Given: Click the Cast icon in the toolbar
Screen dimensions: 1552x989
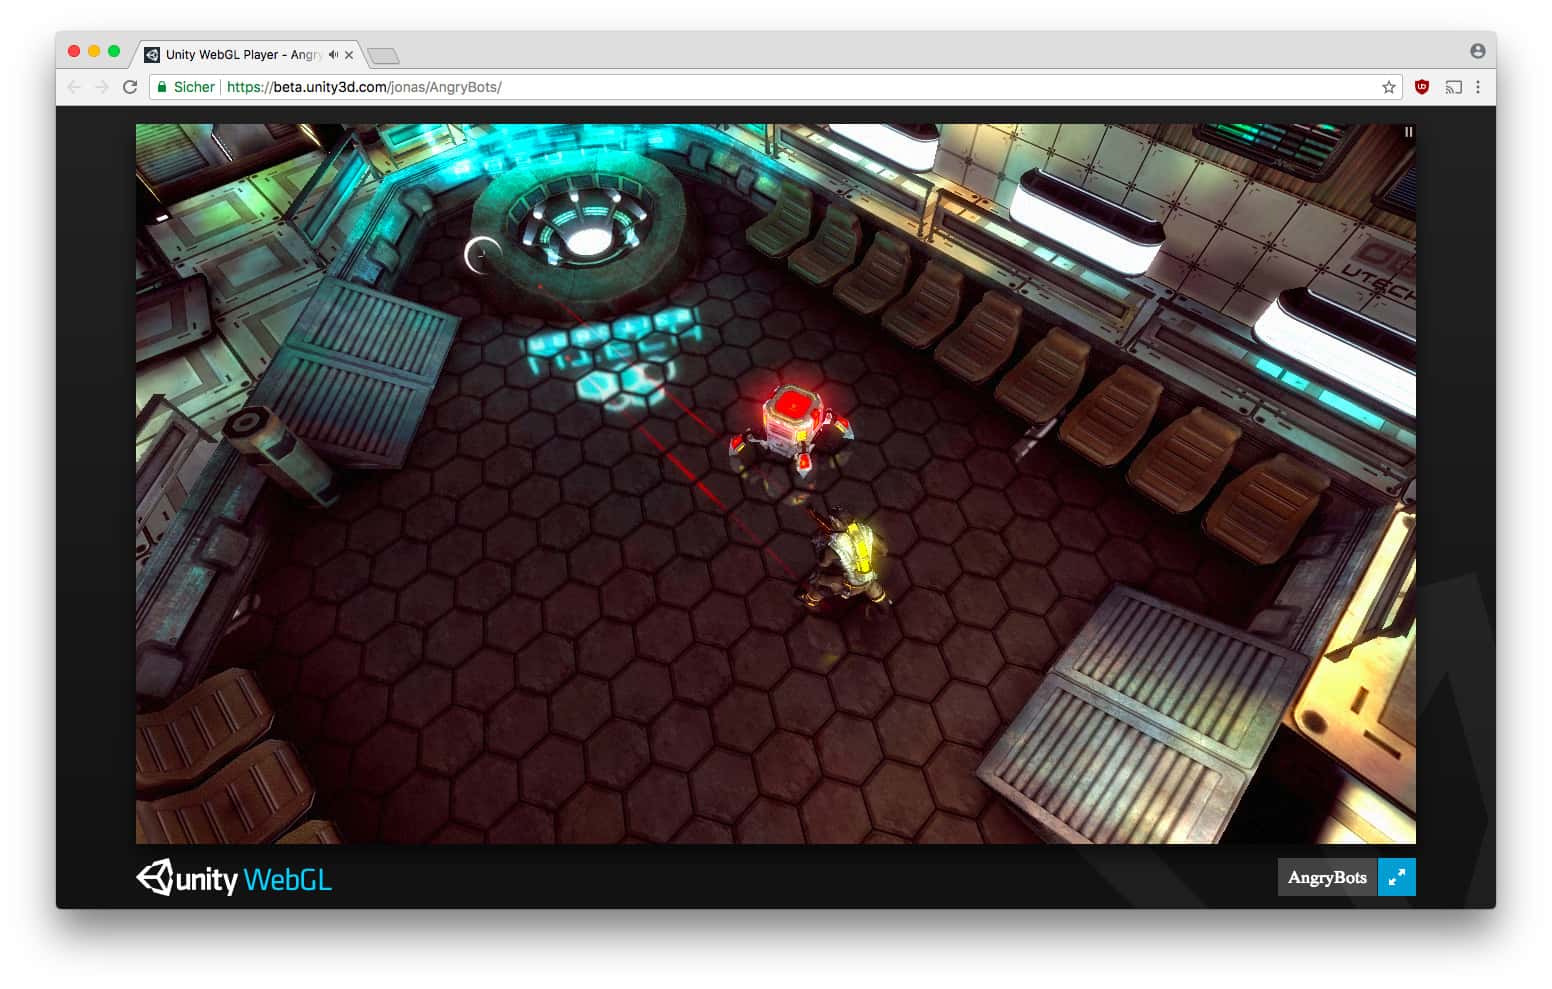Looking at the screenshot, I should (x=1453, y=87).
